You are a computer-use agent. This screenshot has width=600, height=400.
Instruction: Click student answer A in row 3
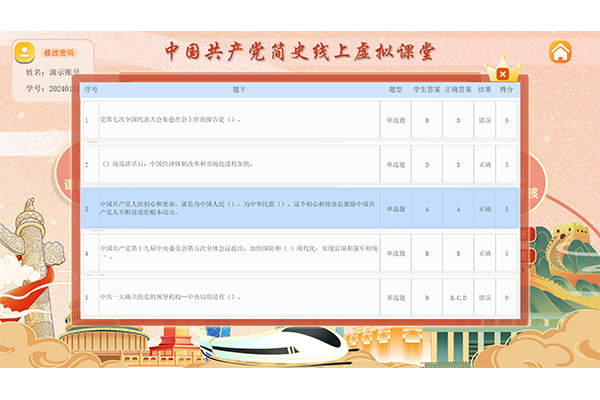click(x=427, y=209)
